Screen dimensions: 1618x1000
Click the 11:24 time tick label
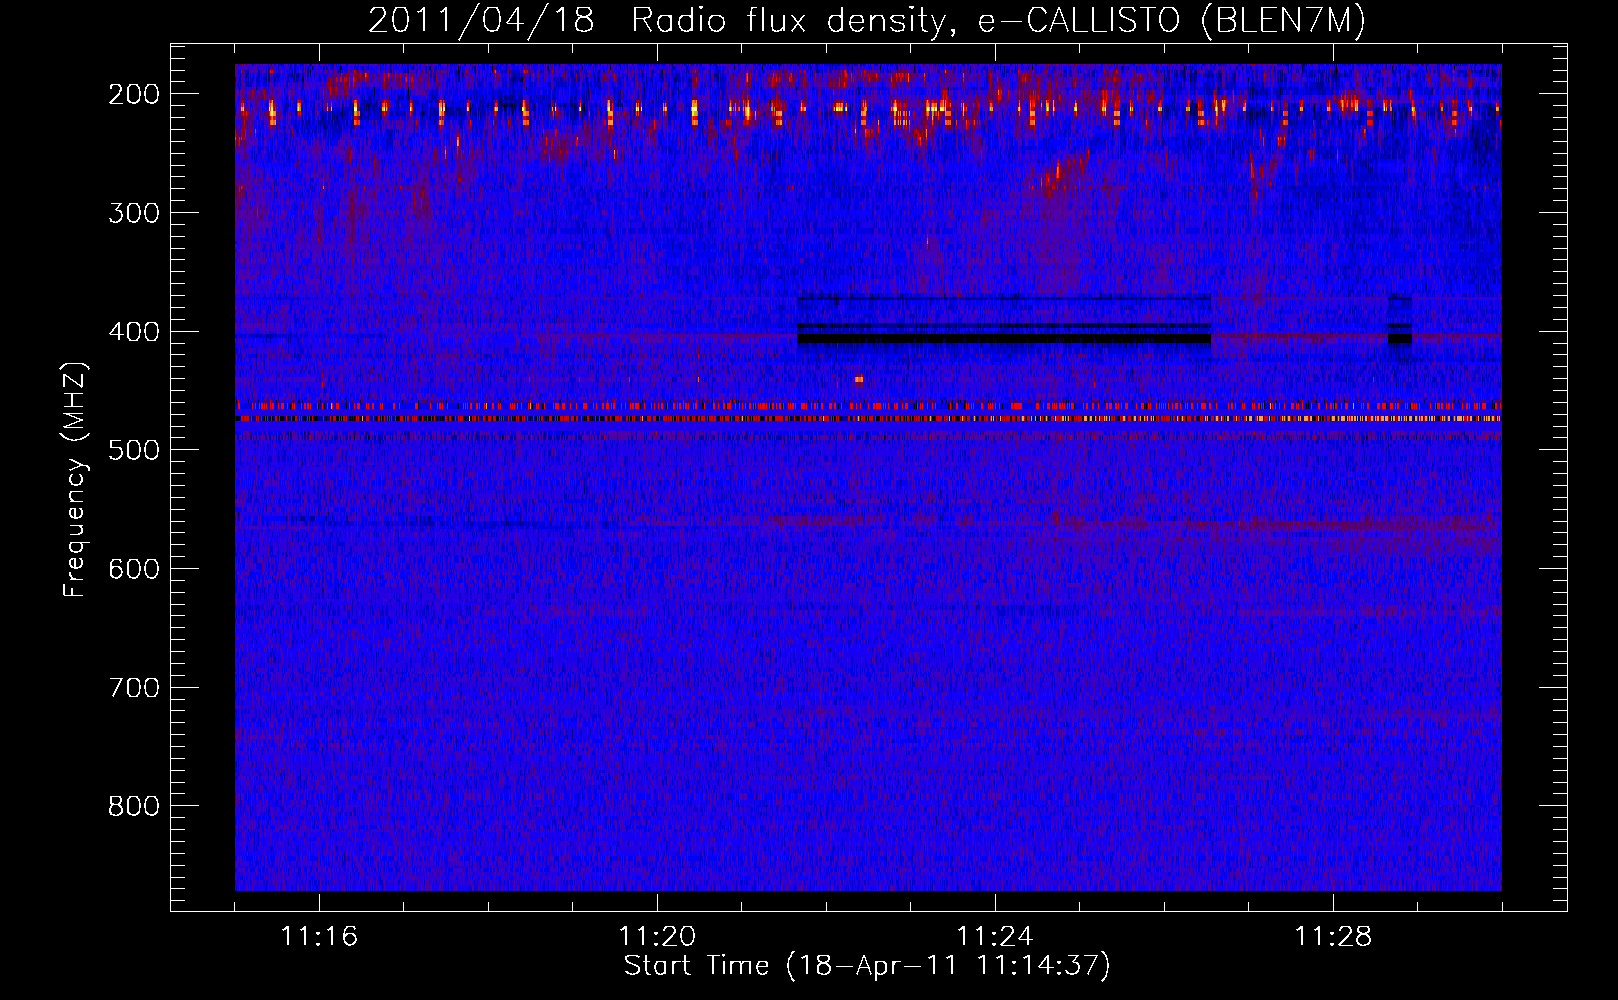pyautogui.click(x=995, y=936)
